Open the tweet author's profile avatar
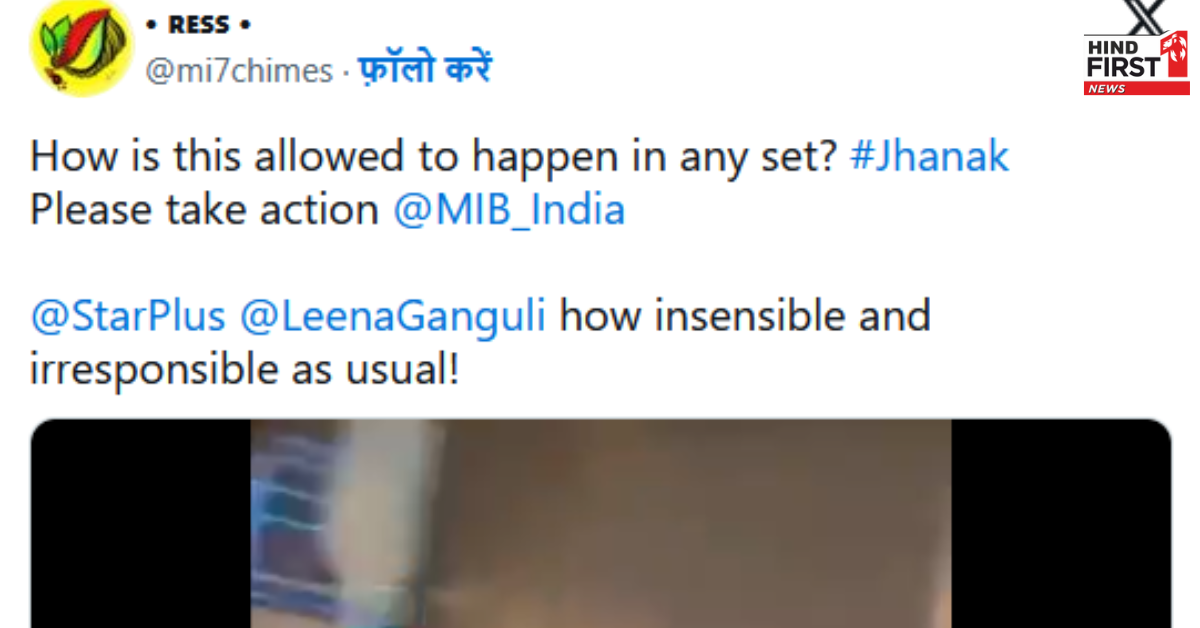The image size is (1200, 628). 82,48
